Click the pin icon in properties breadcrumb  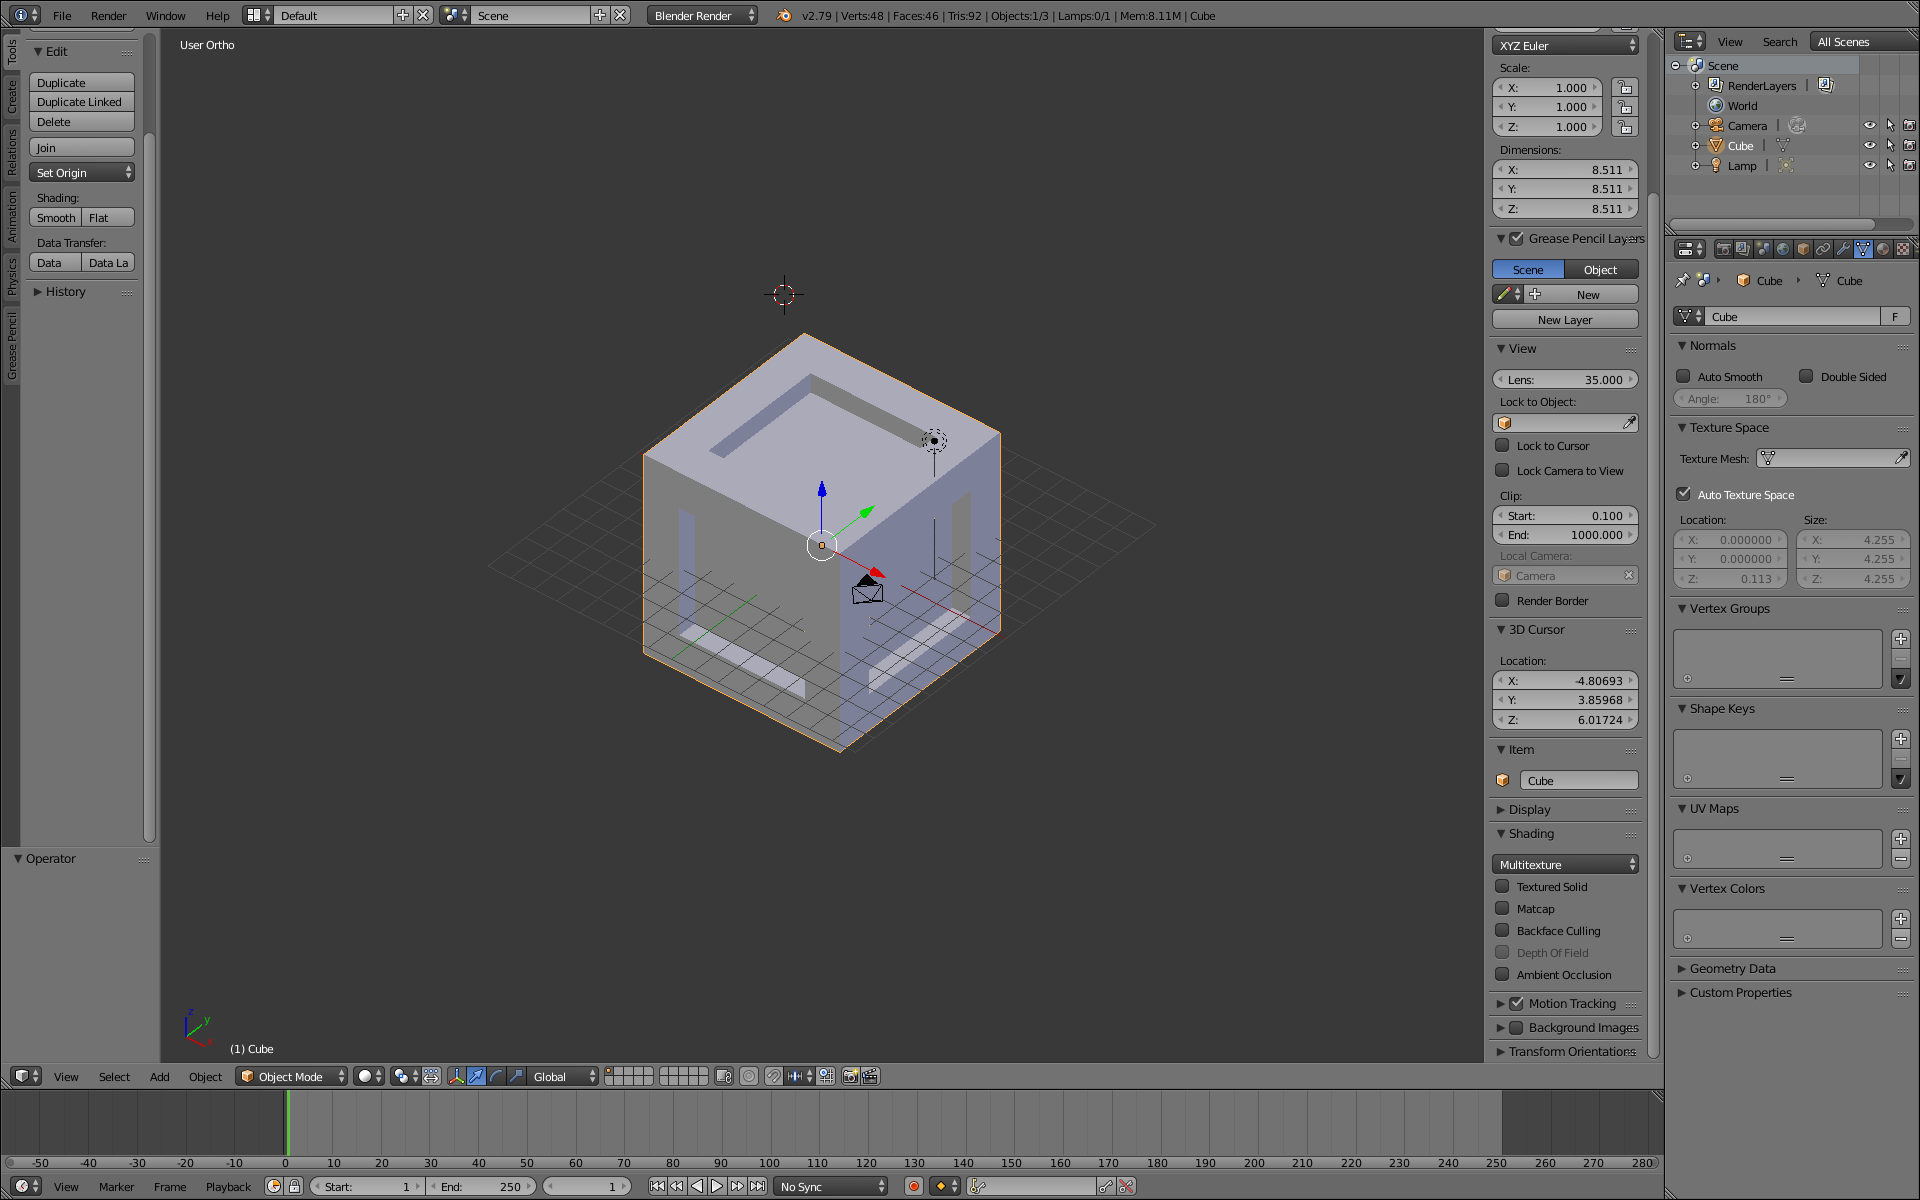(1682, 281)
